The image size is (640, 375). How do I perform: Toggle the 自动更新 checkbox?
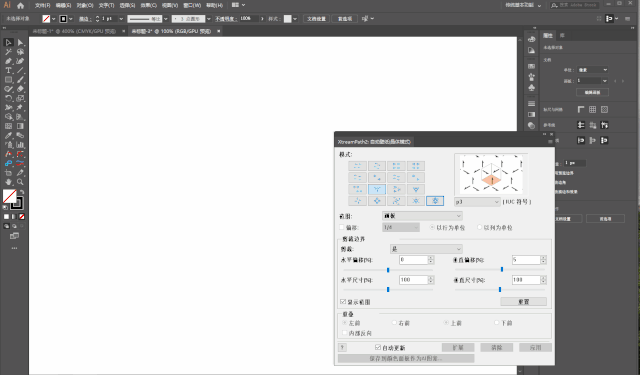click(378, 347)
